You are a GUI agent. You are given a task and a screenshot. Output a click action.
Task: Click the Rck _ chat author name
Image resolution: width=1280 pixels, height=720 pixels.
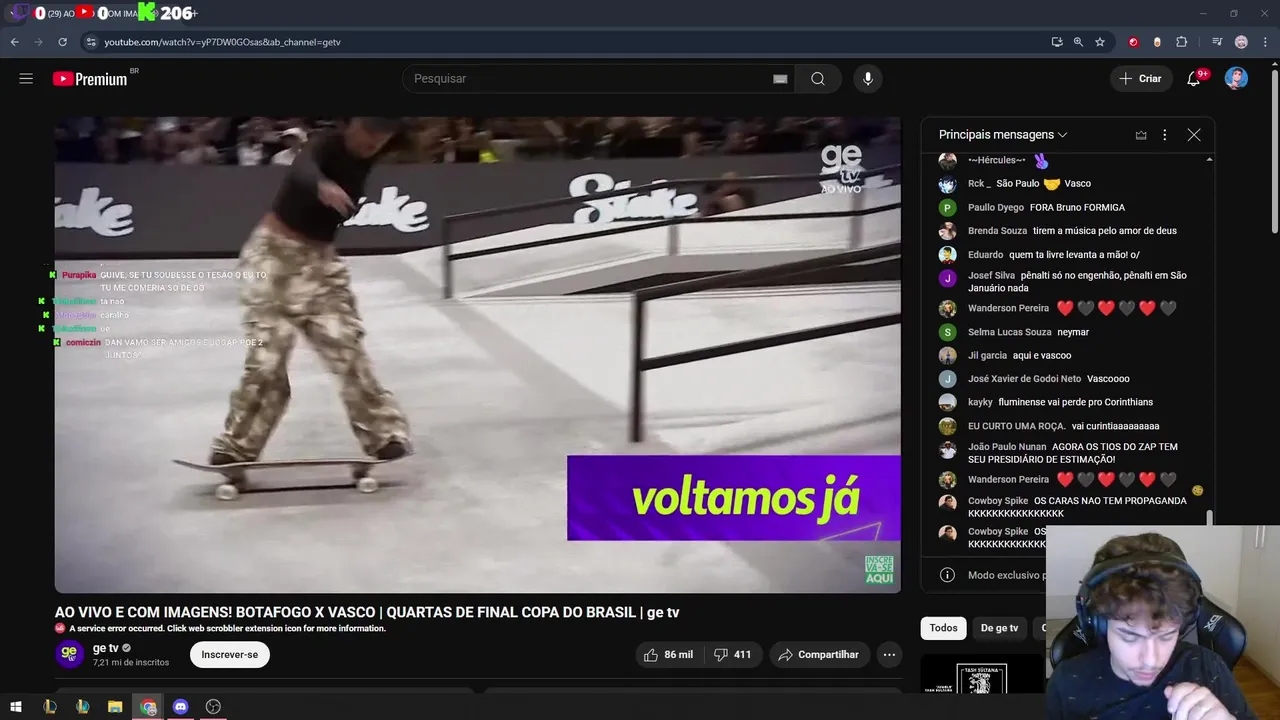point(979,184)
